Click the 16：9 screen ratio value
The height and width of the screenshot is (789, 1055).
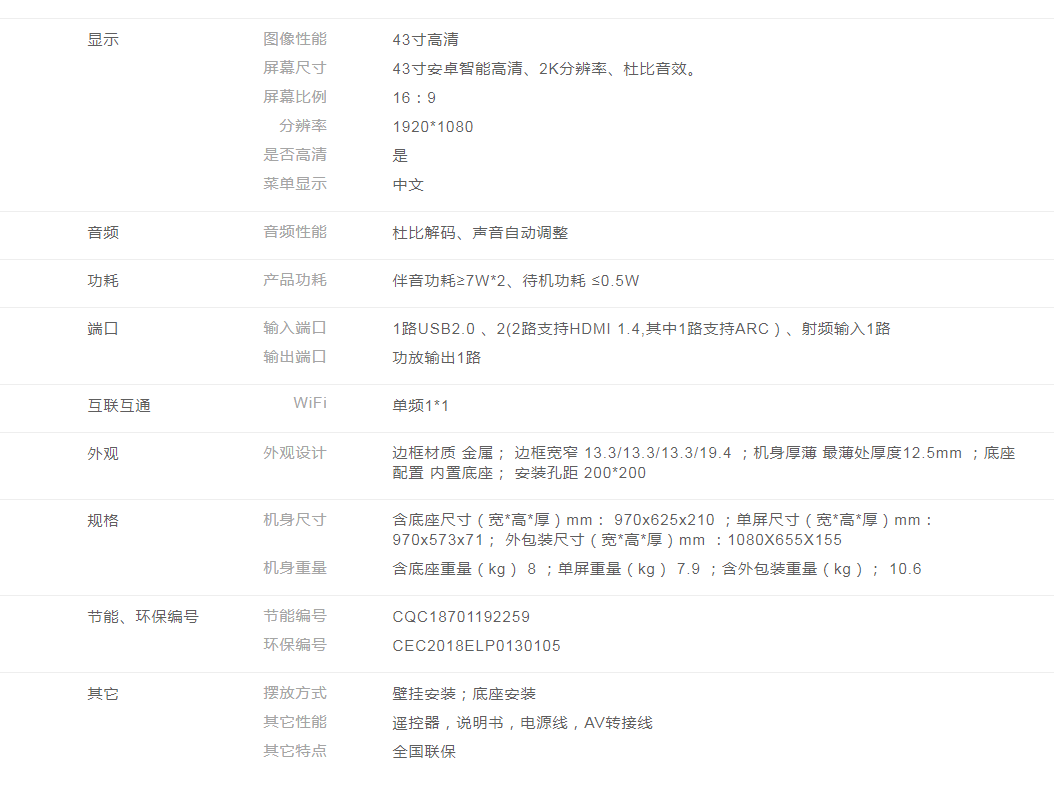[x=414, y=98]
